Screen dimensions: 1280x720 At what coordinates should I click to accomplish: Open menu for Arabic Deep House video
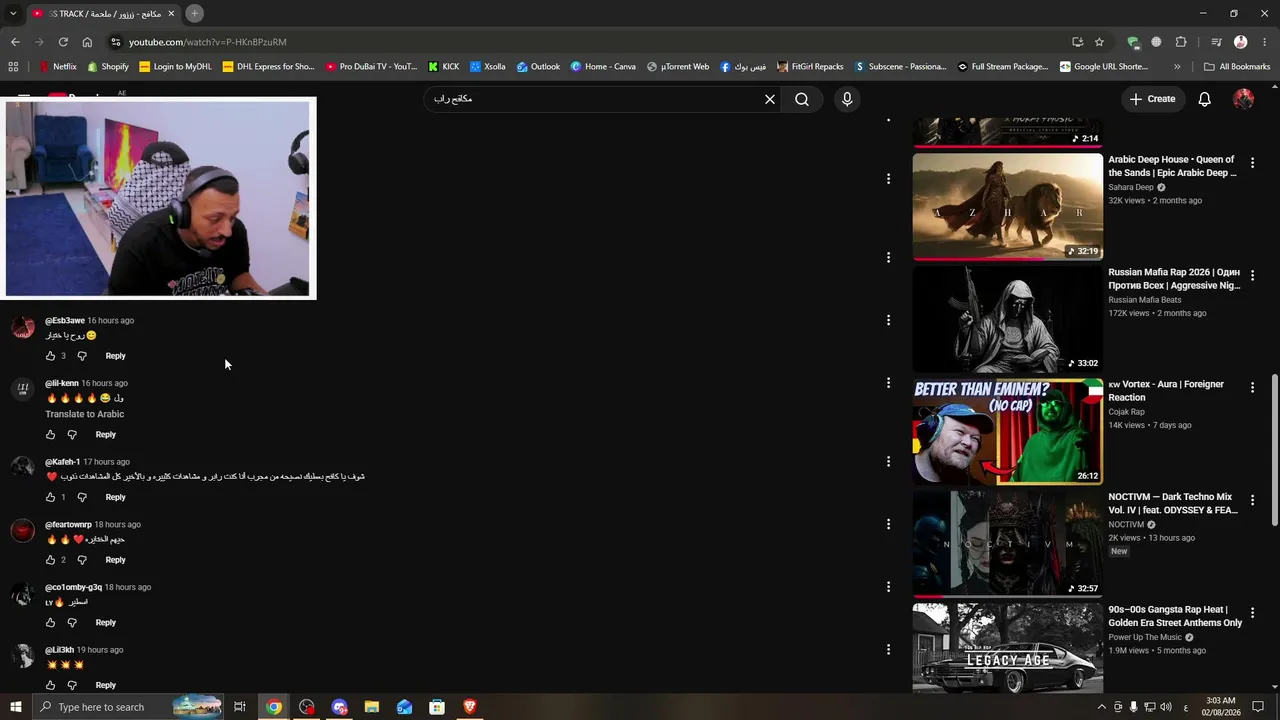(1252, 162)
